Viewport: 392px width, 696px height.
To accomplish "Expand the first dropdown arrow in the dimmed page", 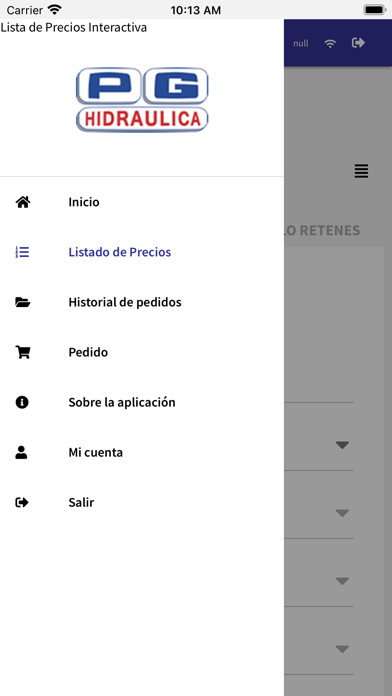I will 342,445.
